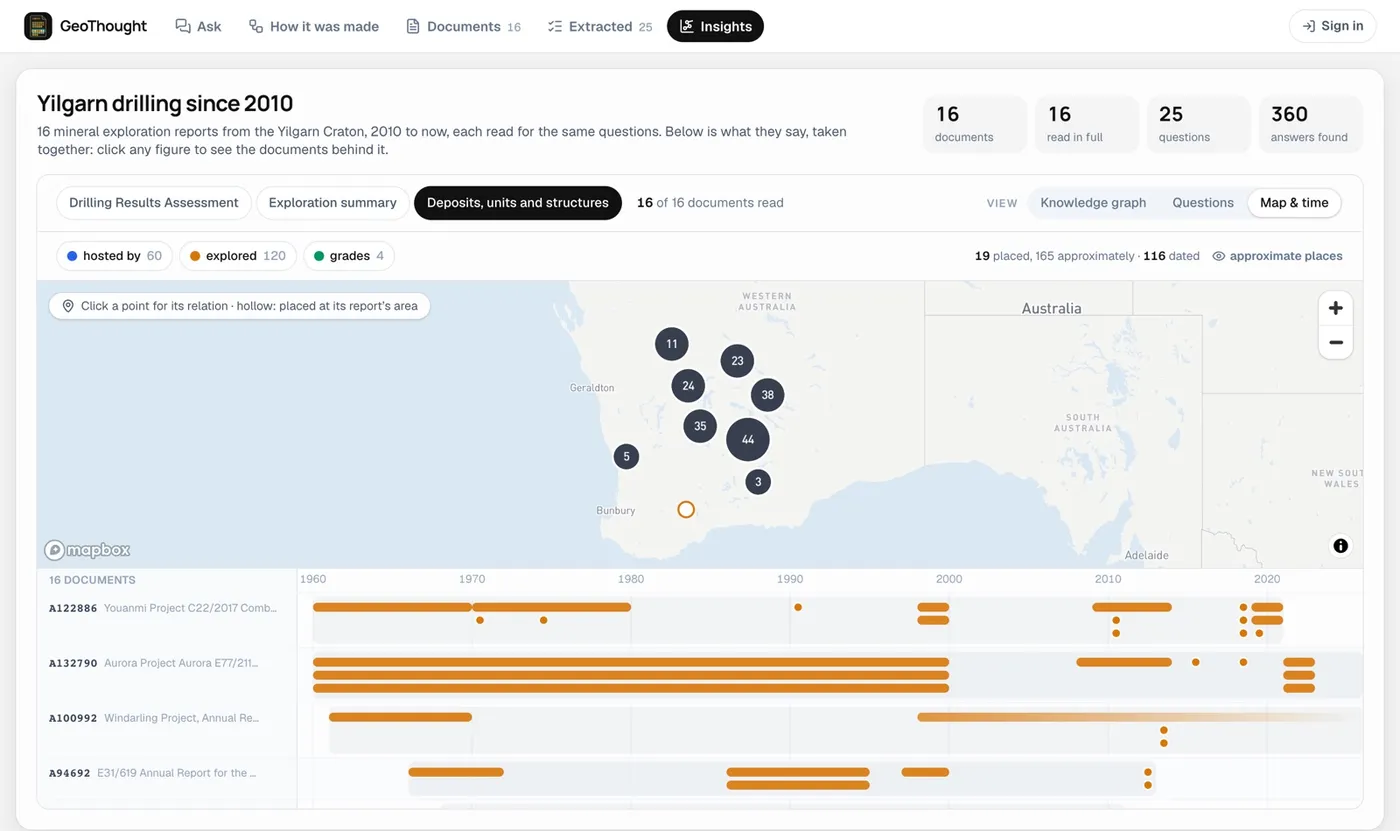The image size is (1400, 831).
Task: Click the map cluster labeled 23
Action: [737, 361]
